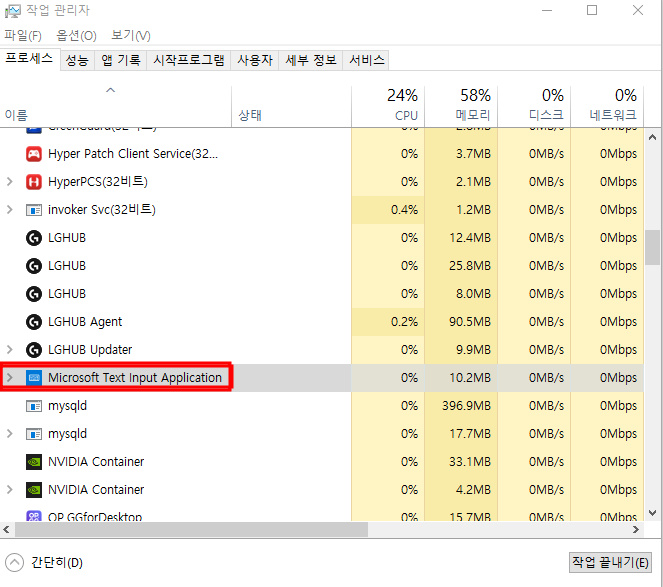Click the vertical scrollbar up arrow
Viewport: 663px width, 587px height.
[x=652, y=137]
